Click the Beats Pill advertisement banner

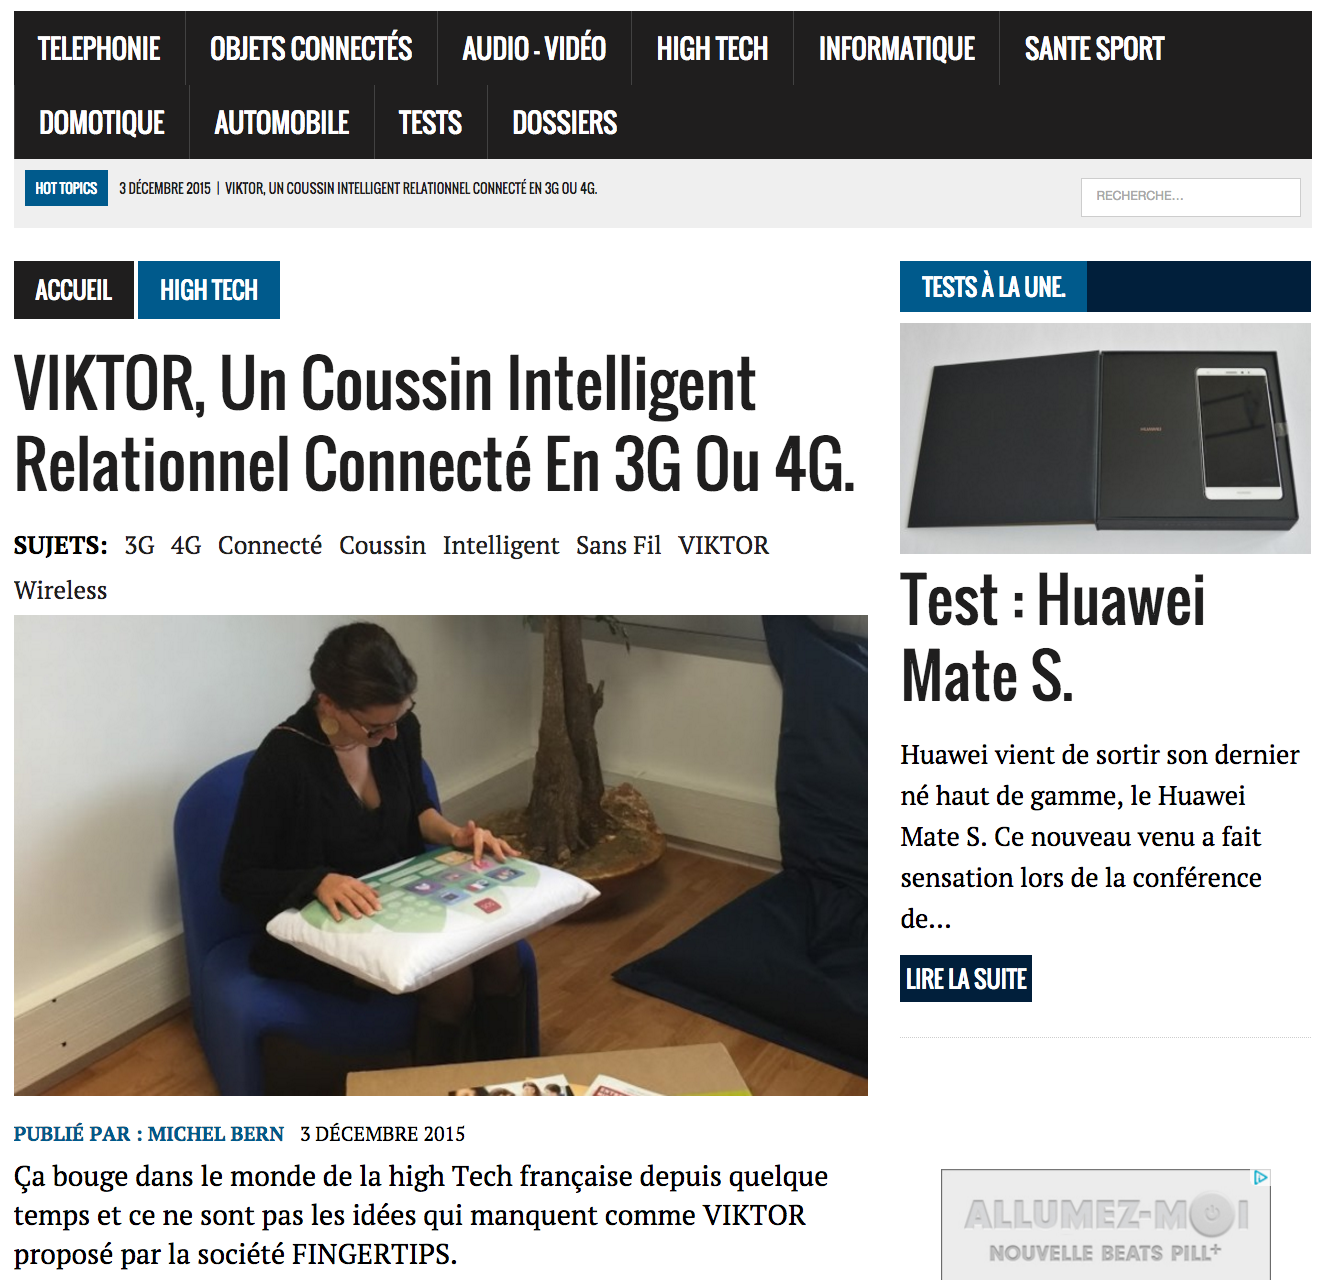click(x=1106, y=1225)
